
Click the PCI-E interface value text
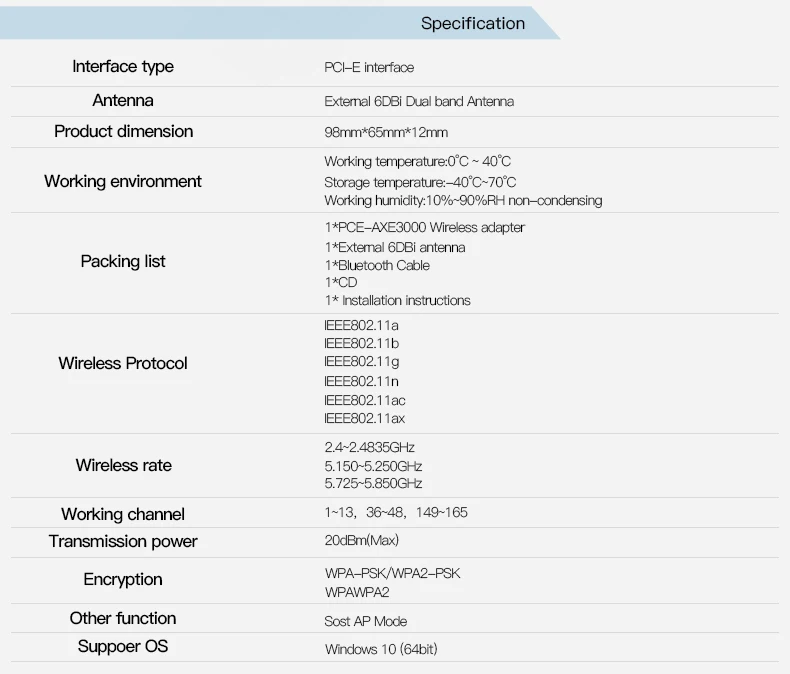pyautogui.click(x=369, y=68)
